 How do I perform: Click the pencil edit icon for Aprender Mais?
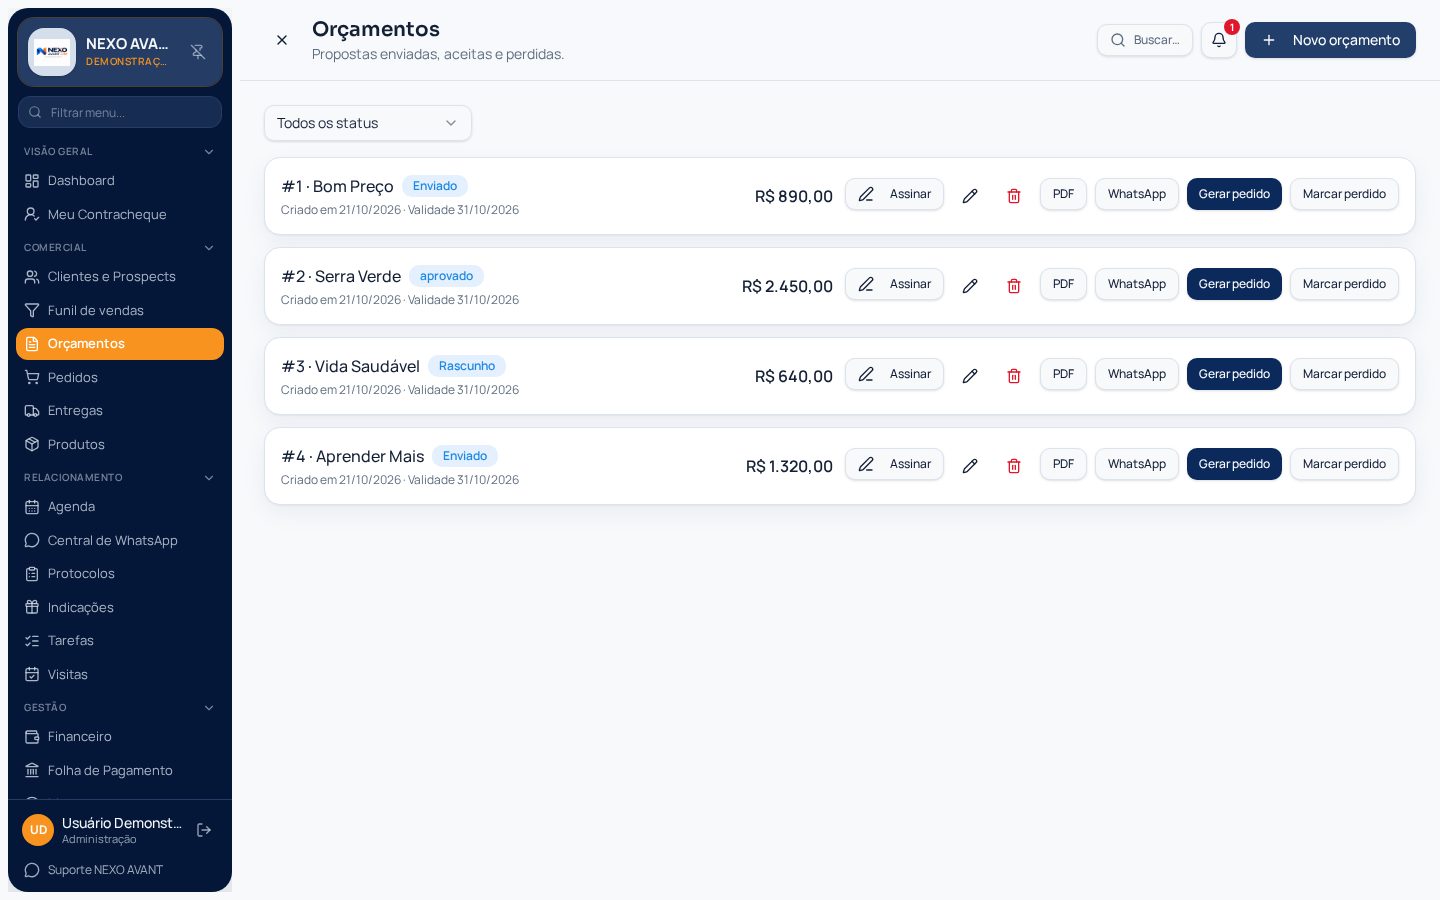pyautogui.click(x=970, y=466)
